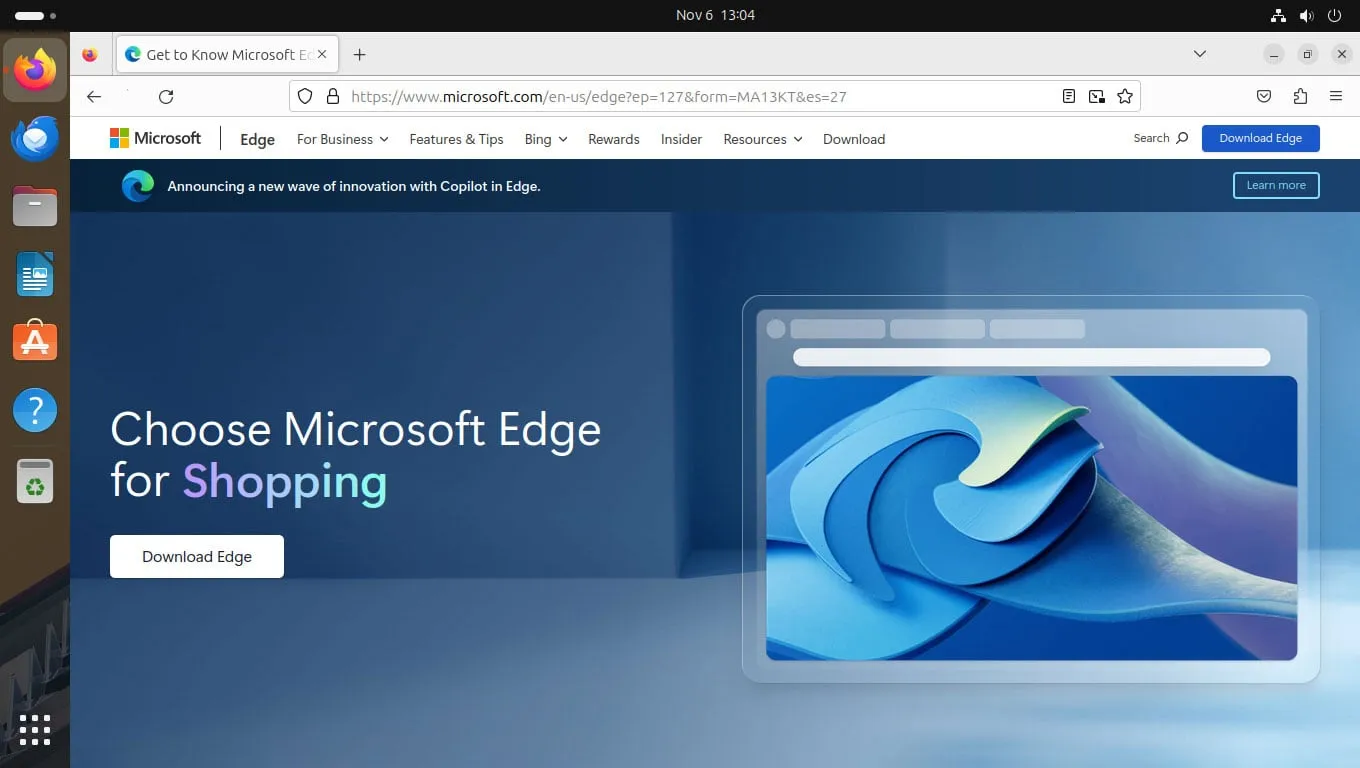Select the Features & Tips menu item
The height and width of the screenshot is (768, 1360).
[x=456, y=140]
